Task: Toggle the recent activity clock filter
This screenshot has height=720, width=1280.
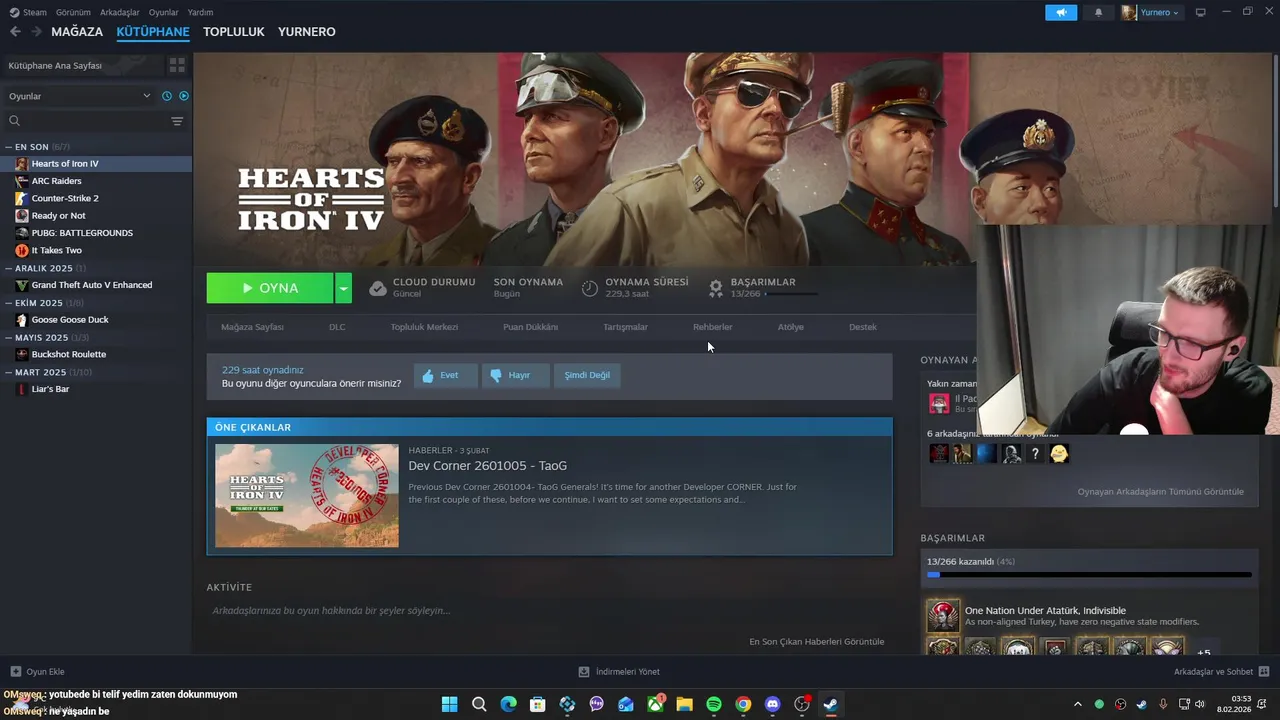Action: click(167, 96)
